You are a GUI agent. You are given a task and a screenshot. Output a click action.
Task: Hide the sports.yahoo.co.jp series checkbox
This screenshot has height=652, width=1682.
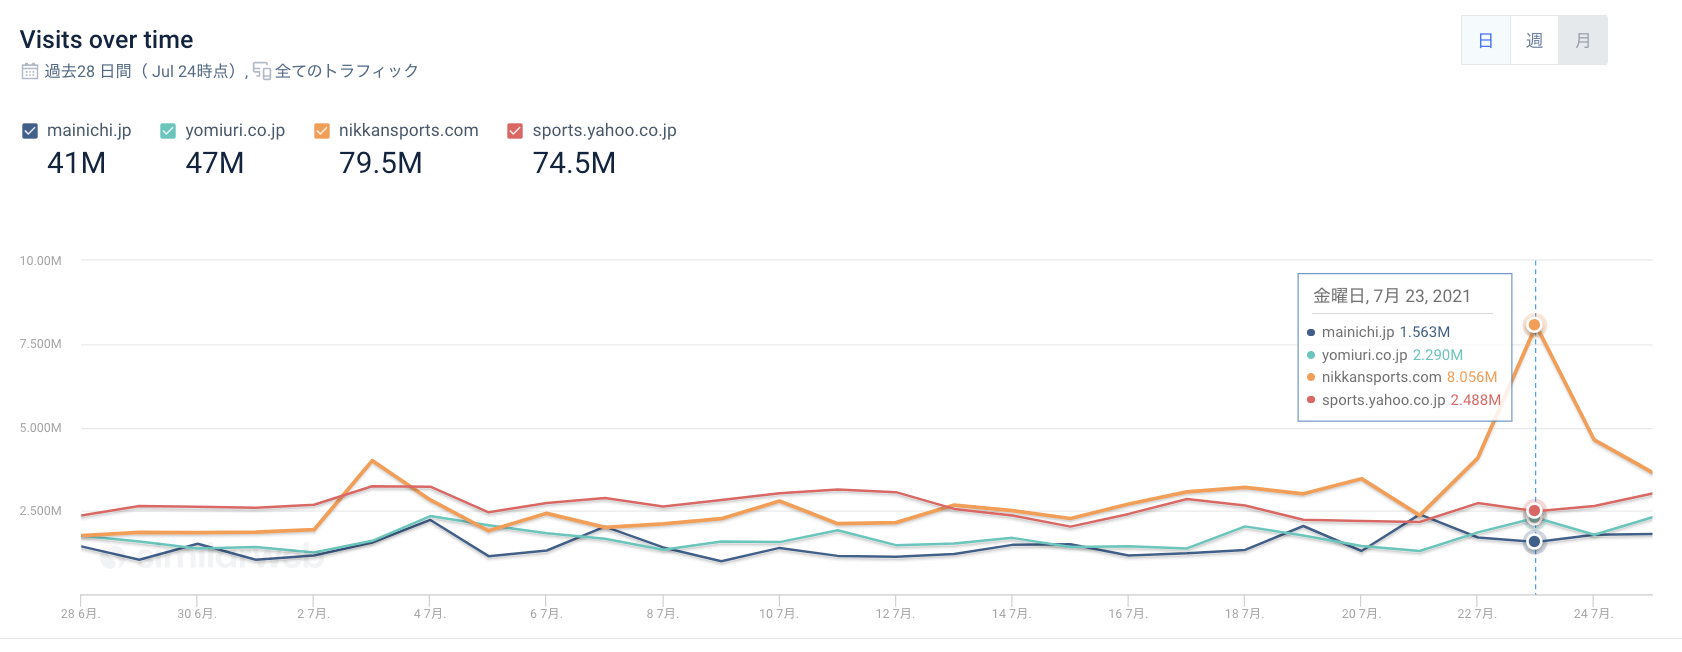[515, 131]
